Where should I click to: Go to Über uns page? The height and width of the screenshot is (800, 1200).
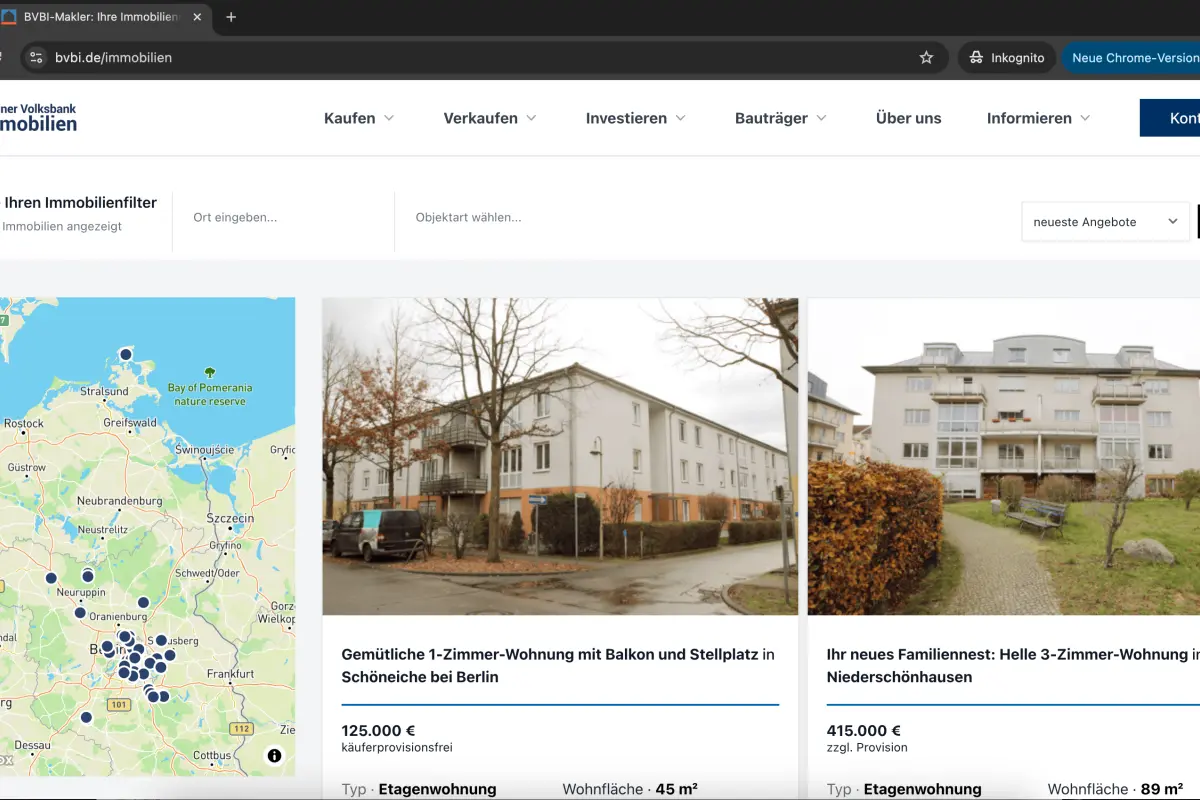pos(908,118)
